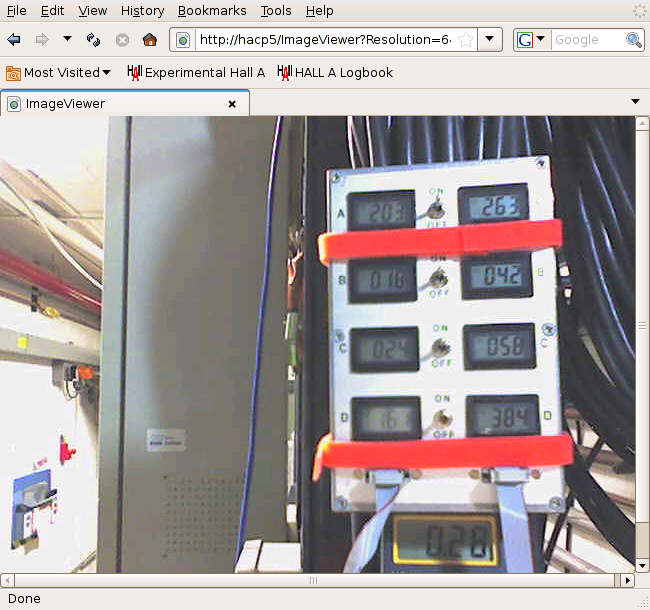Go to the Home page

150,40
